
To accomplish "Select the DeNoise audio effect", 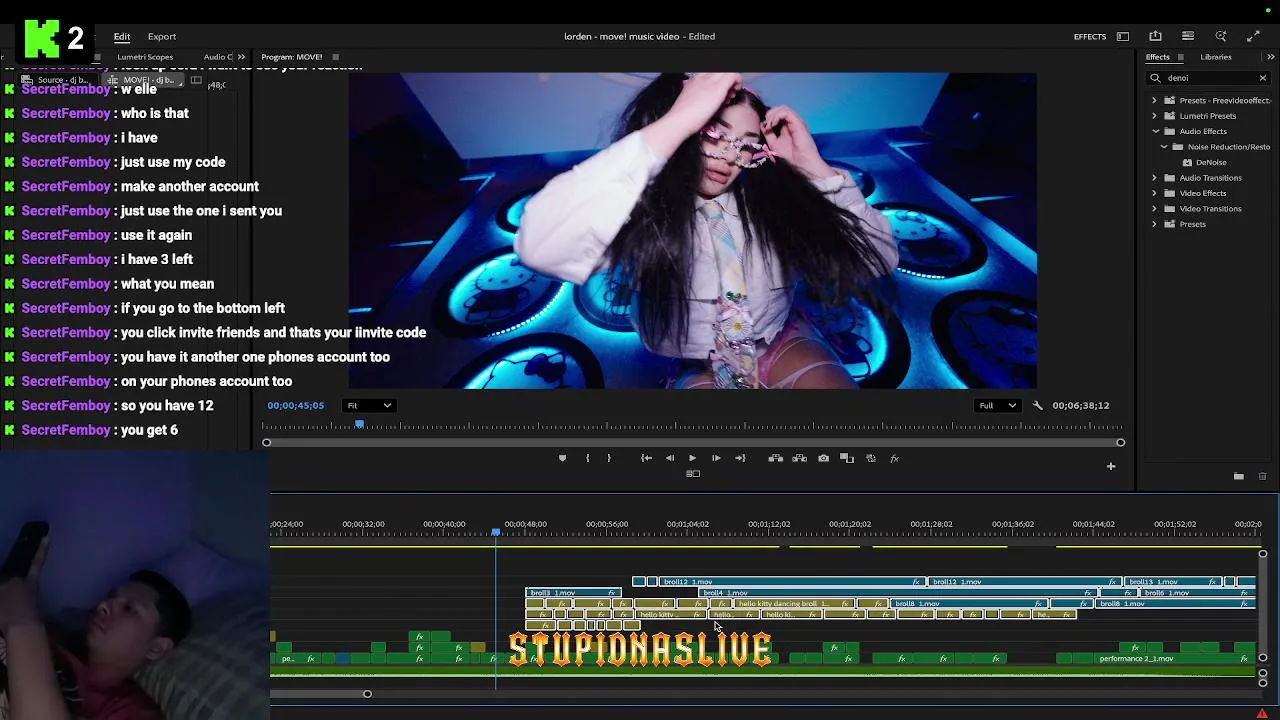I will tap(1210, 162).
